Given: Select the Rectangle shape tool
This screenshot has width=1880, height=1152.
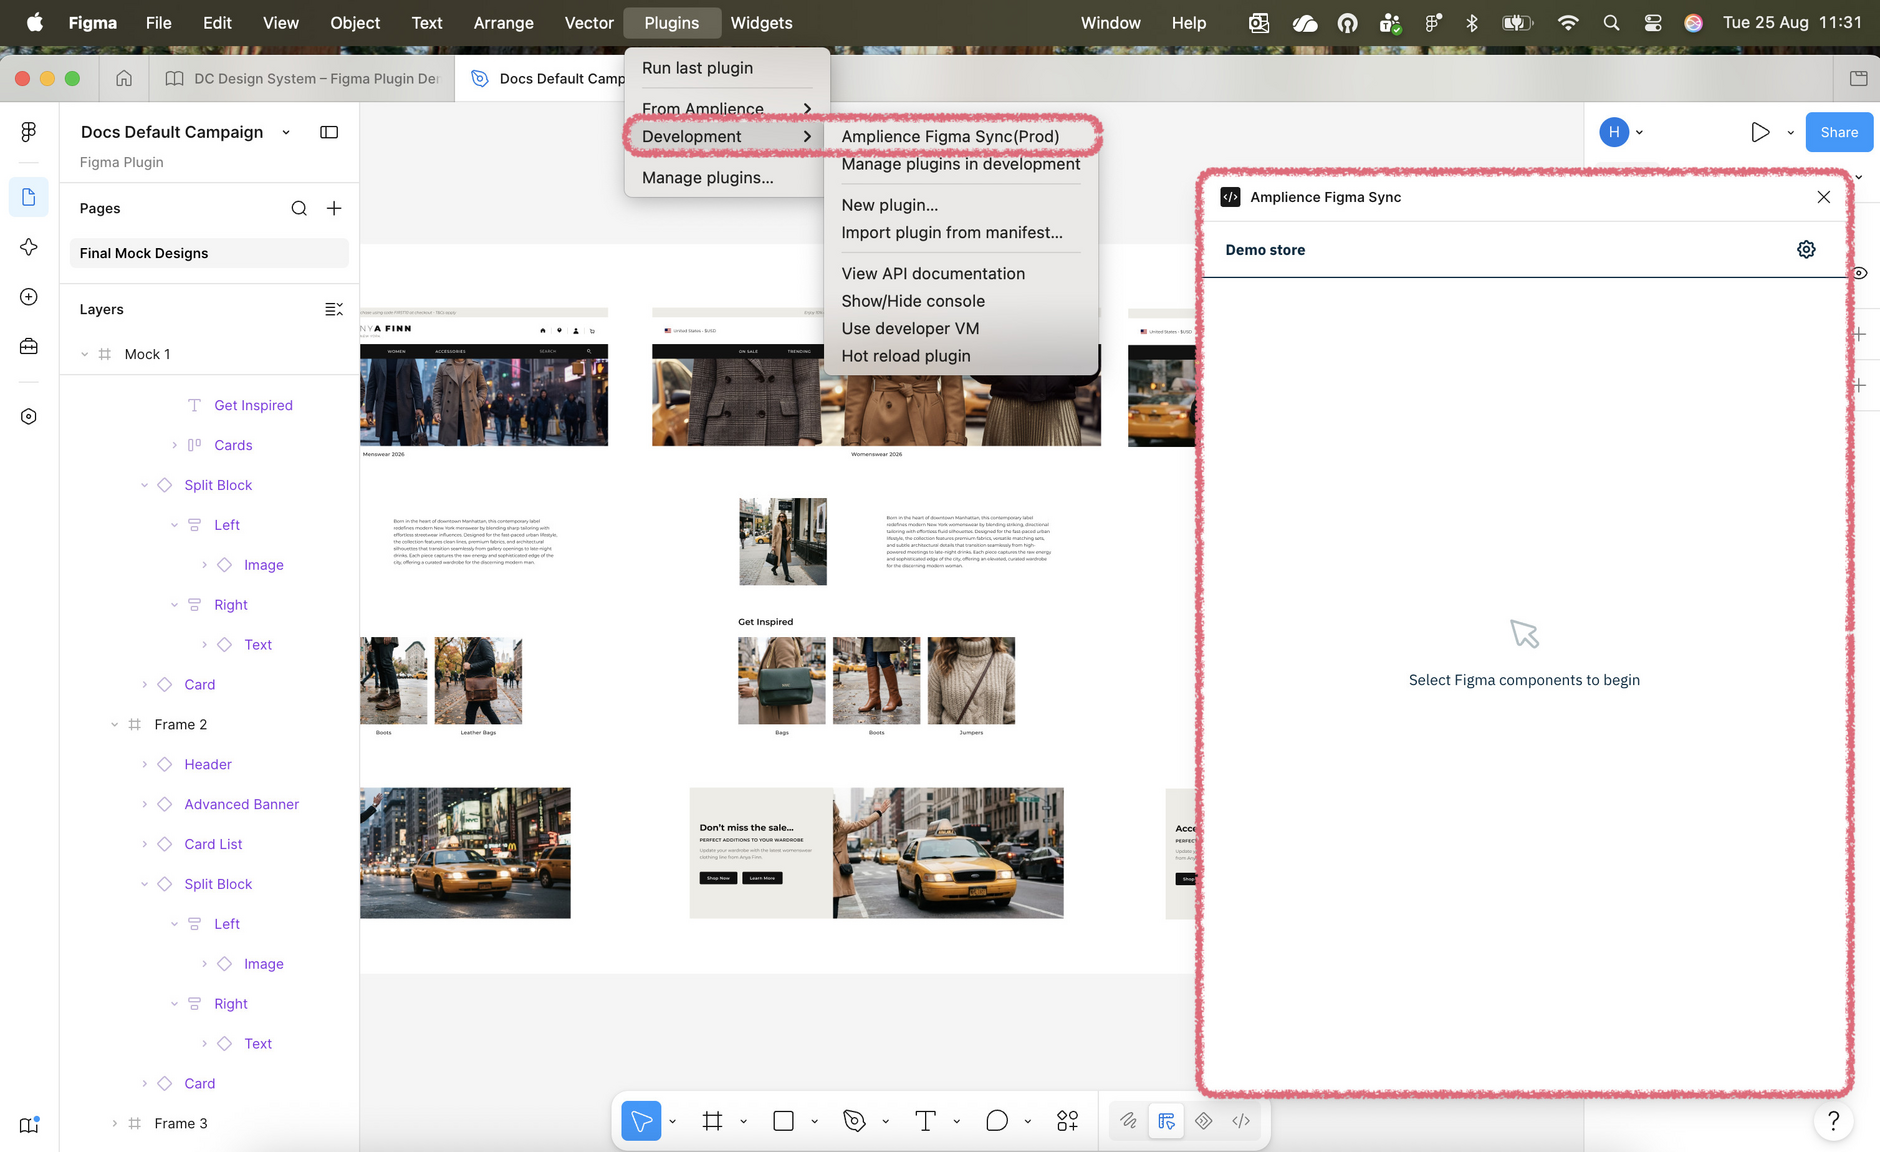Looking at the screenshot, I should pos(783,1121).
